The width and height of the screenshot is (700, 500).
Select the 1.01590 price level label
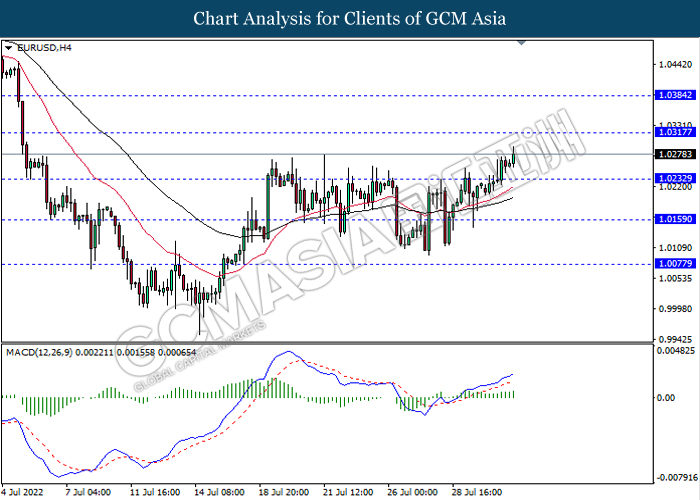[675, 219]
